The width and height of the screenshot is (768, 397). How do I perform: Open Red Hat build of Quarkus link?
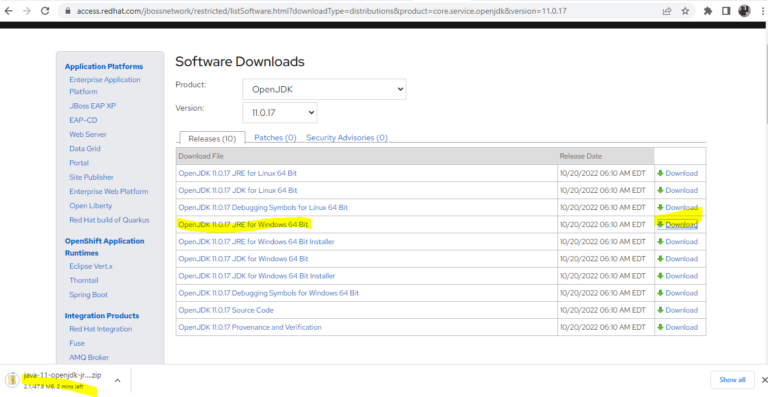pos(109,220)
